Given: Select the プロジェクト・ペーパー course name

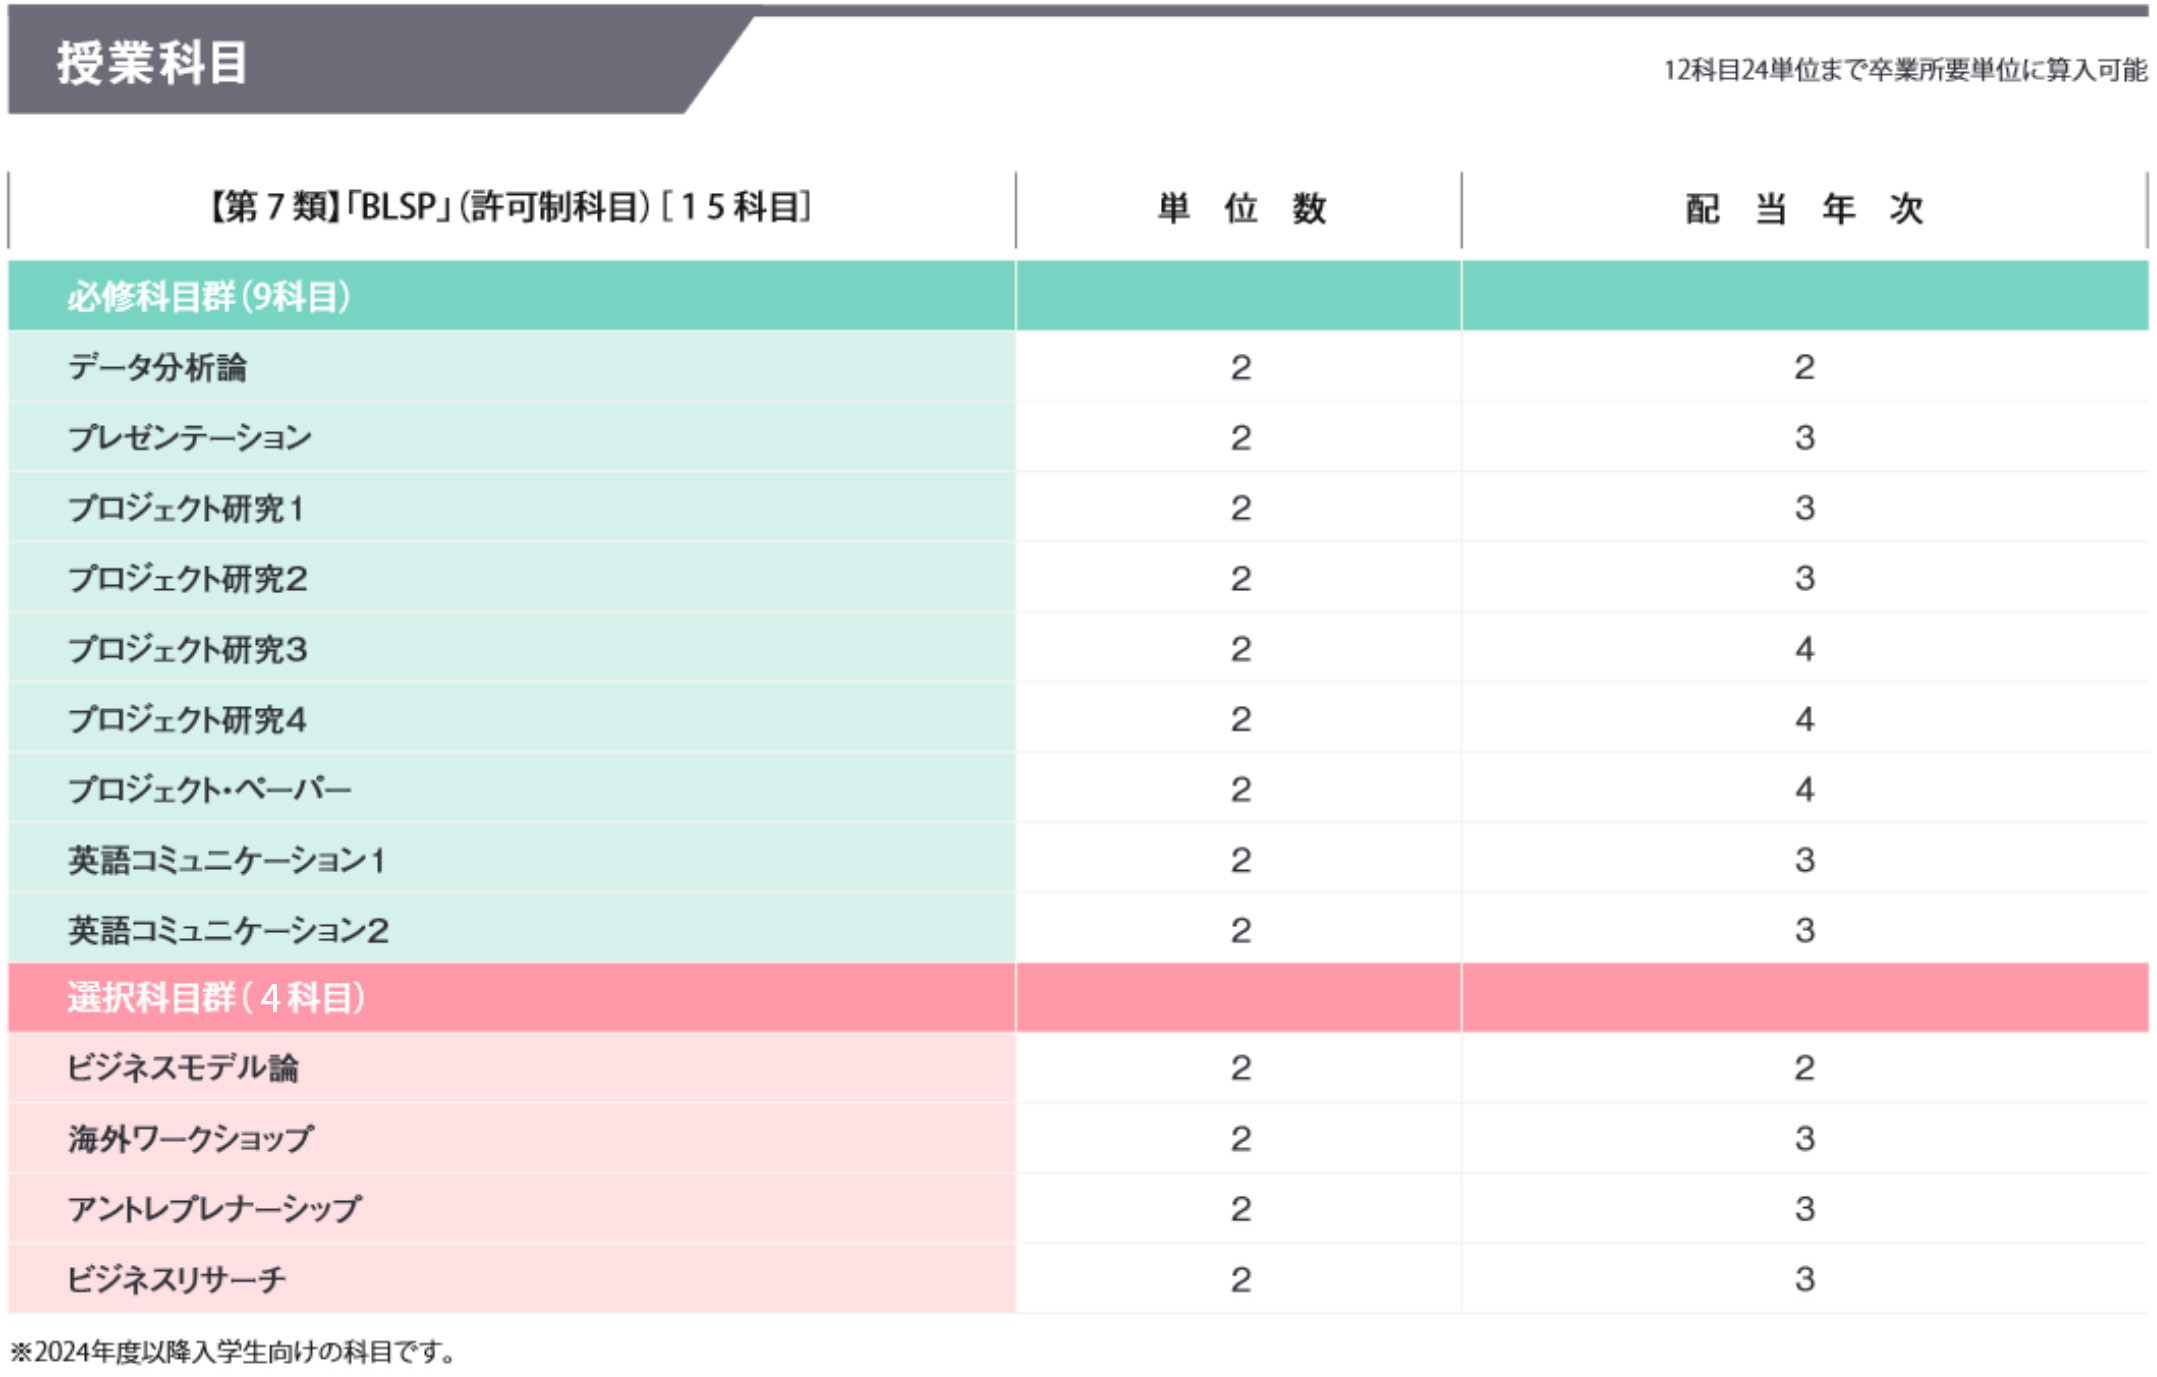Looking at the screenshot, I should pyautogui.click(x=209, y=790).
